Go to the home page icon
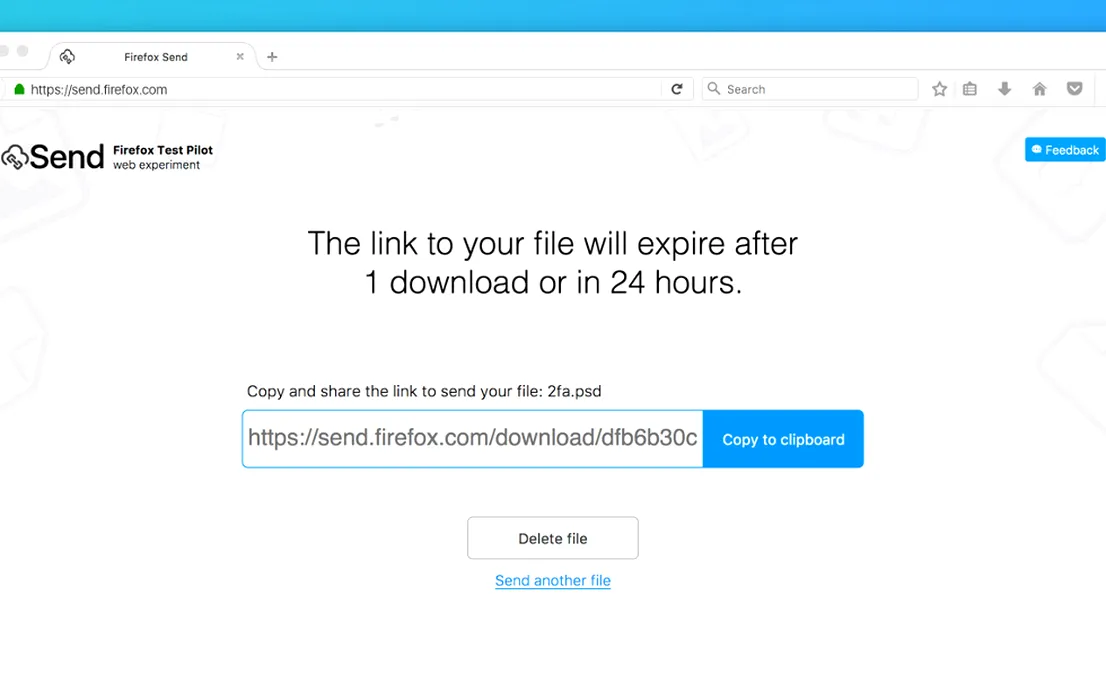 point(1039,89)
